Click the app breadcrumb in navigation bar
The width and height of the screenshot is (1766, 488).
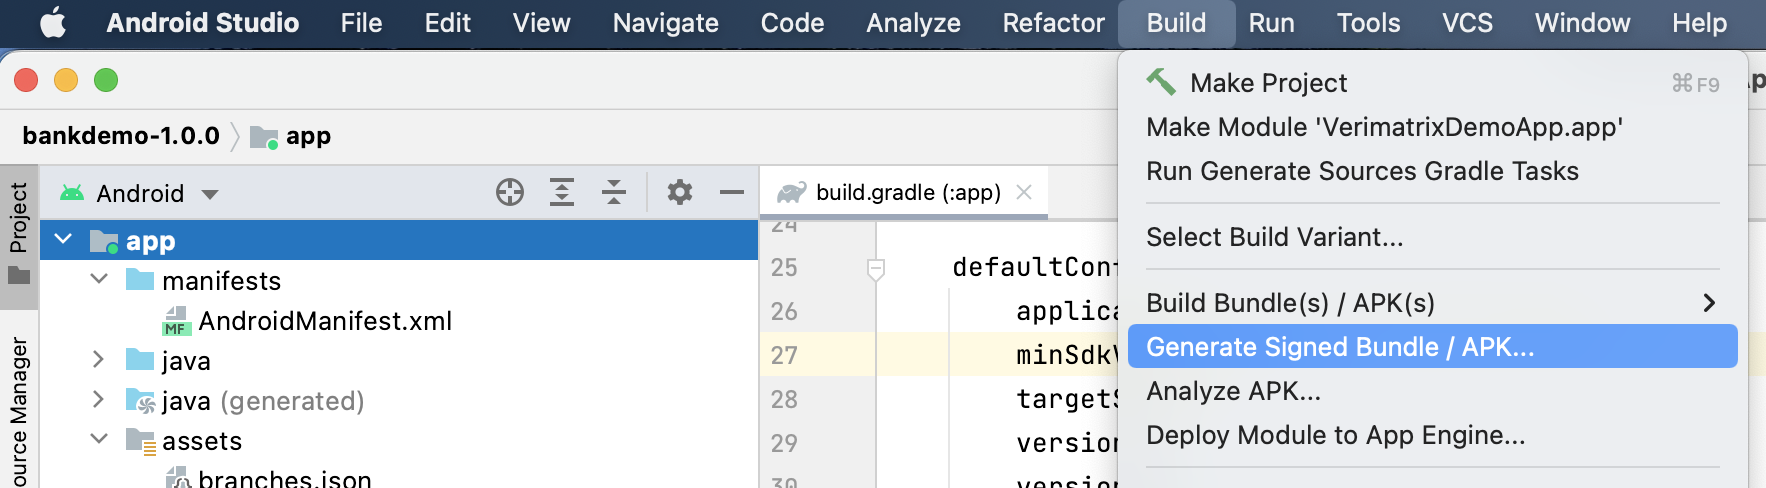point(308,136)
